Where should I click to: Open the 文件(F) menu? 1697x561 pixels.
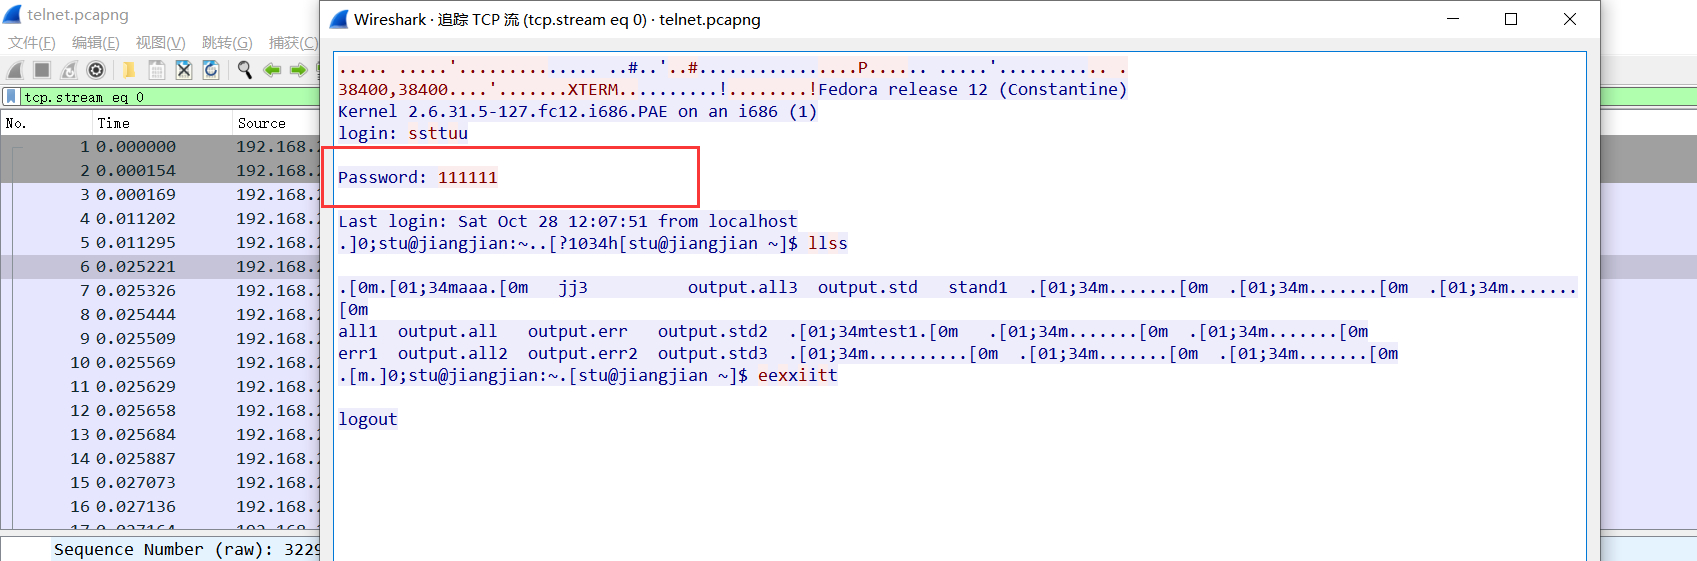[32, 43]
